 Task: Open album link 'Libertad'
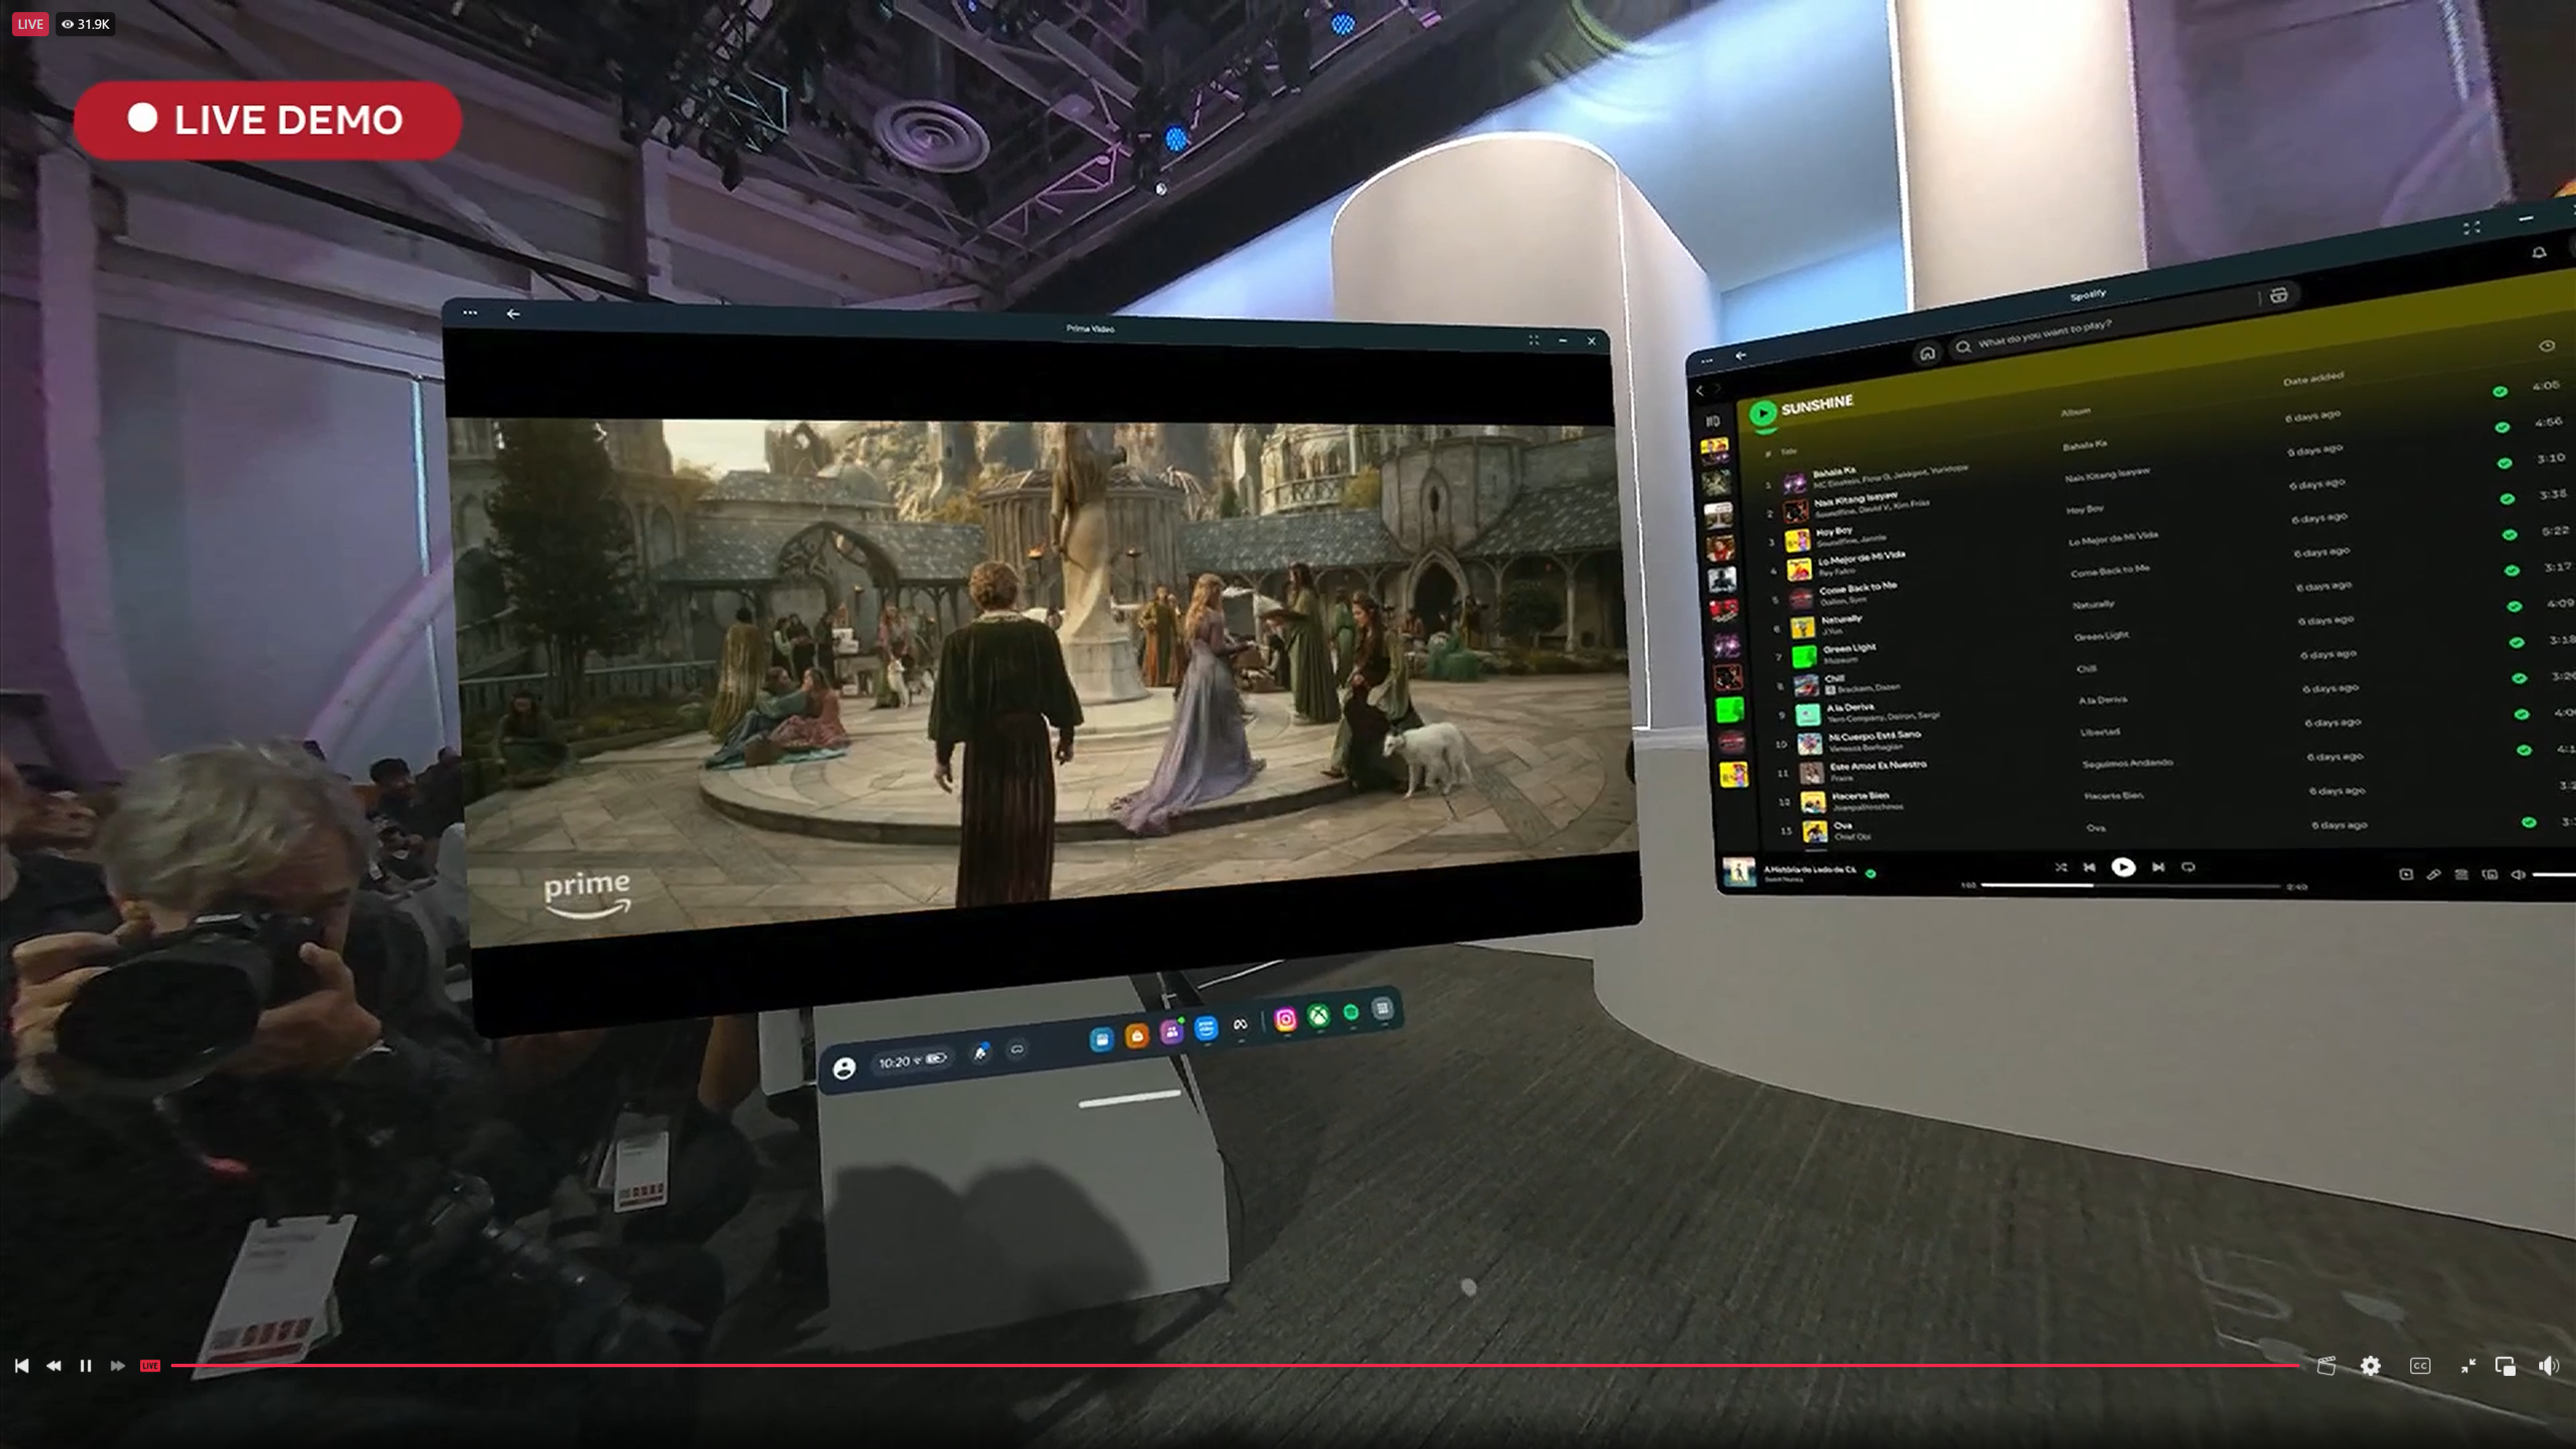2100,731
